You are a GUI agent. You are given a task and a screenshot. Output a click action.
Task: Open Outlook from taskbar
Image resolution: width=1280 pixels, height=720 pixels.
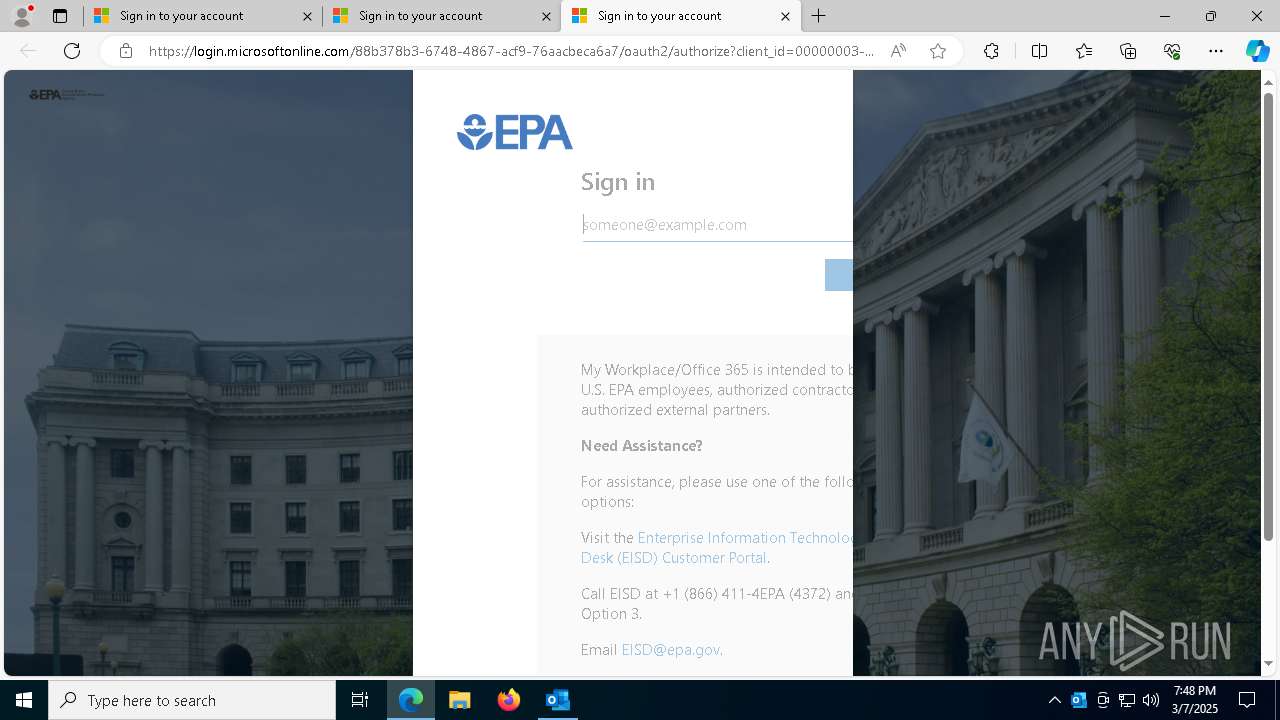click(x=557, y=700)
